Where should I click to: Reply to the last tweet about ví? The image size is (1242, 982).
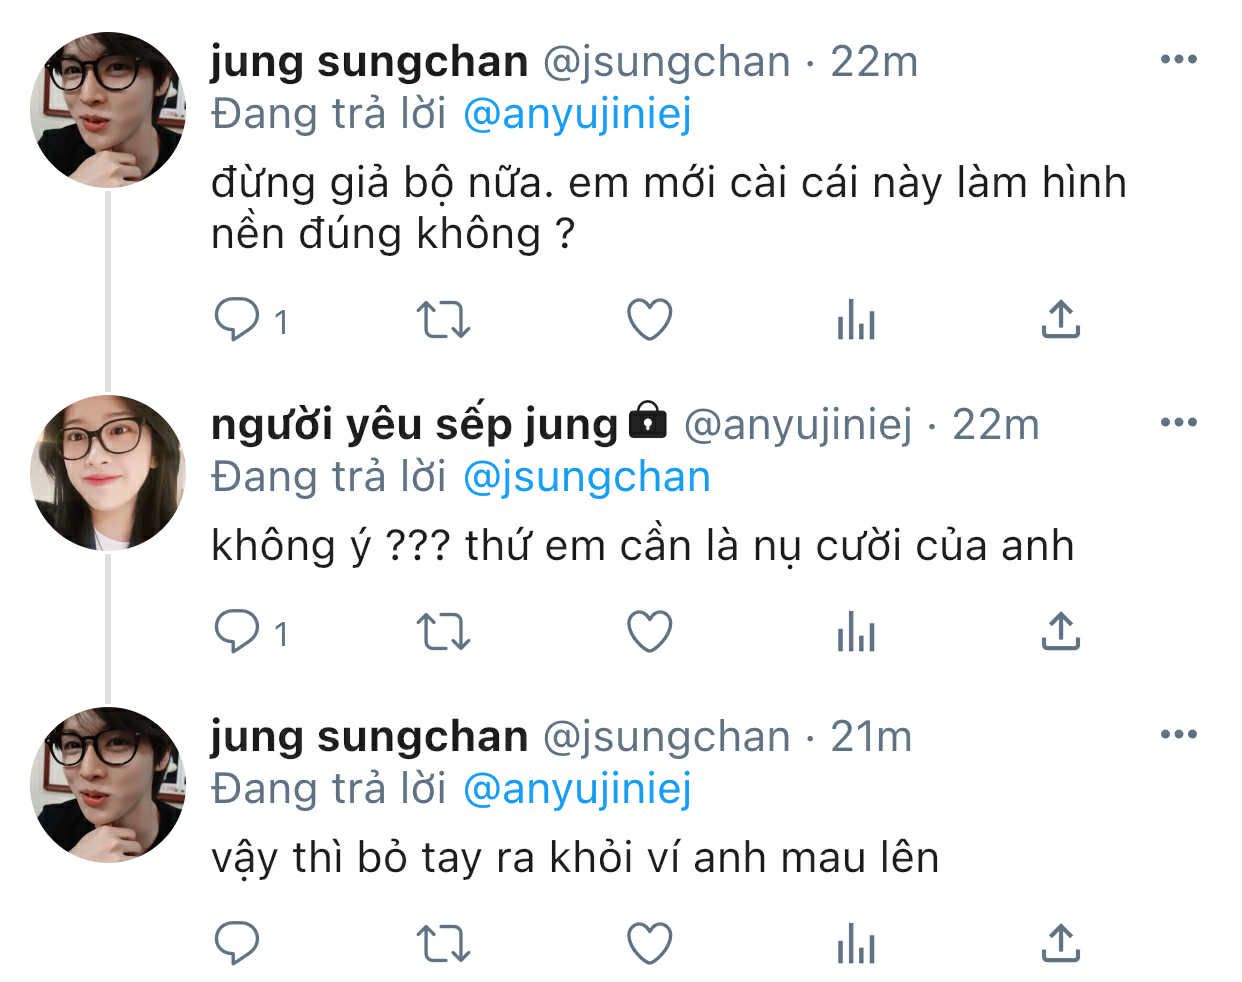pyautogui.click(x=238, y=943)
